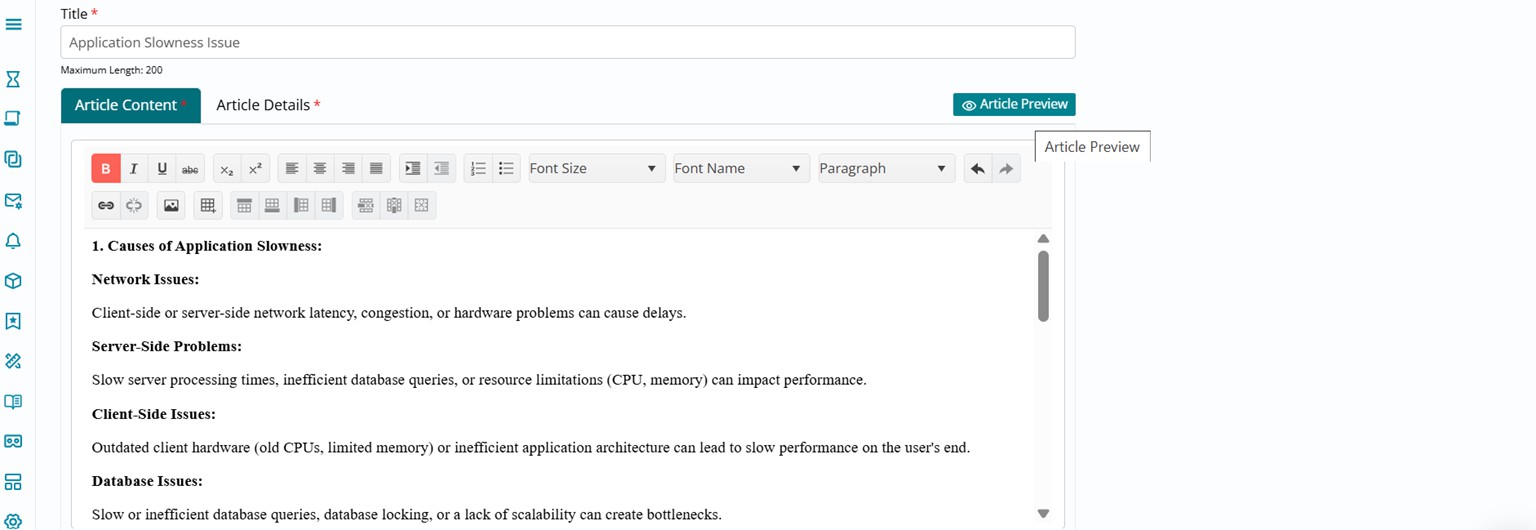The width and height of the screenshot is (1536, 530).
Task: Click editor scrollbar down arrow
Action: click(1043, 514)
